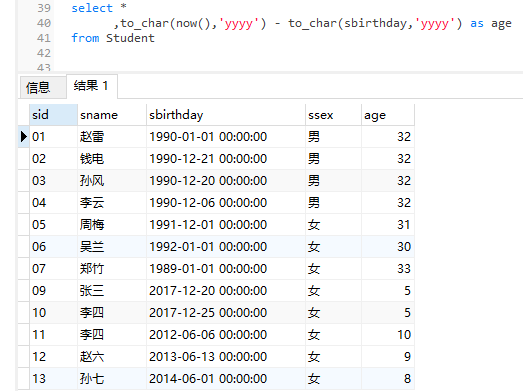Select age cell 31 in row 05
Image resolution: width=523 pixels, height=391 pixels.
point(388,225)
